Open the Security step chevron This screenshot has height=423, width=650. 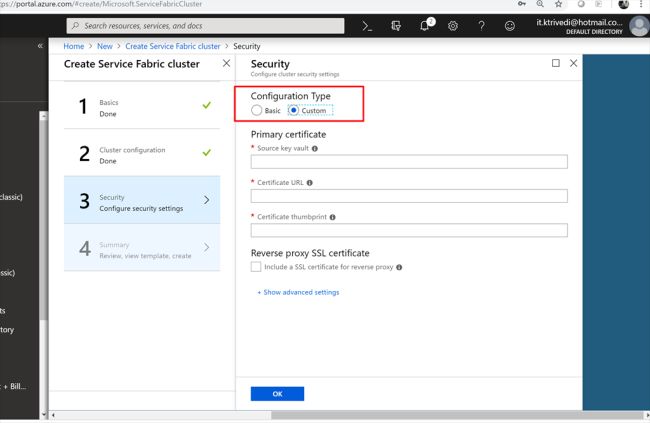pos(206,200)
